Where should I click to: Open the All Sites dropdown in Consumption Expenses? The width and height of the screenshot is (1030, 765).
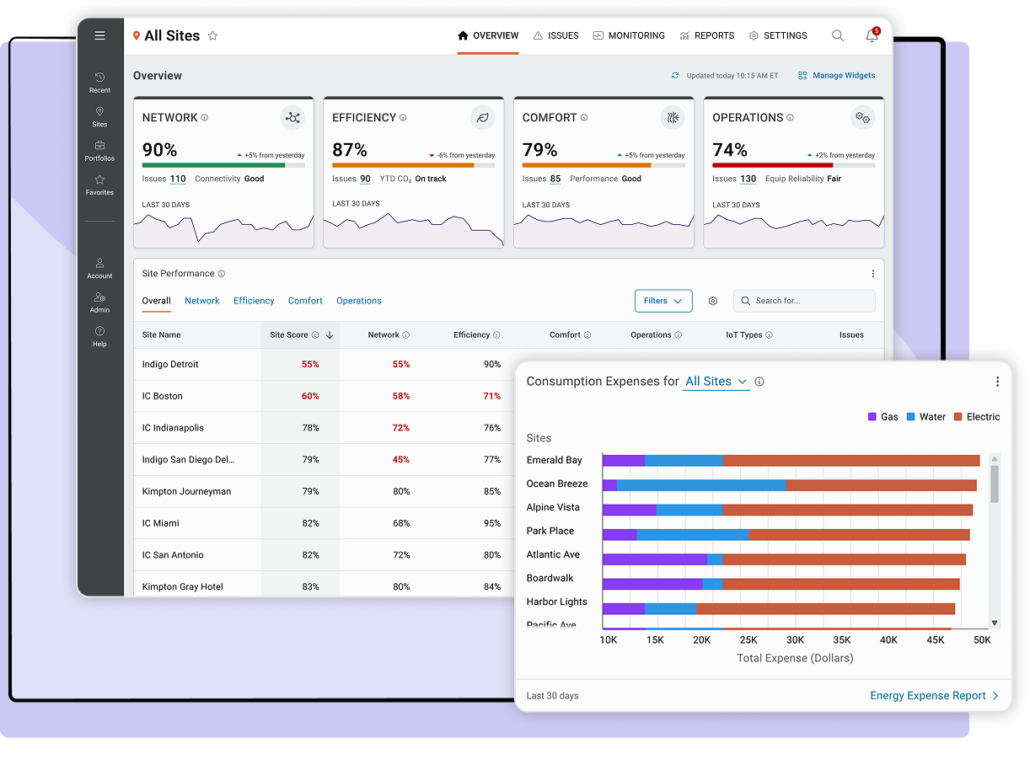pyautogui.click(x=716, y=382)
